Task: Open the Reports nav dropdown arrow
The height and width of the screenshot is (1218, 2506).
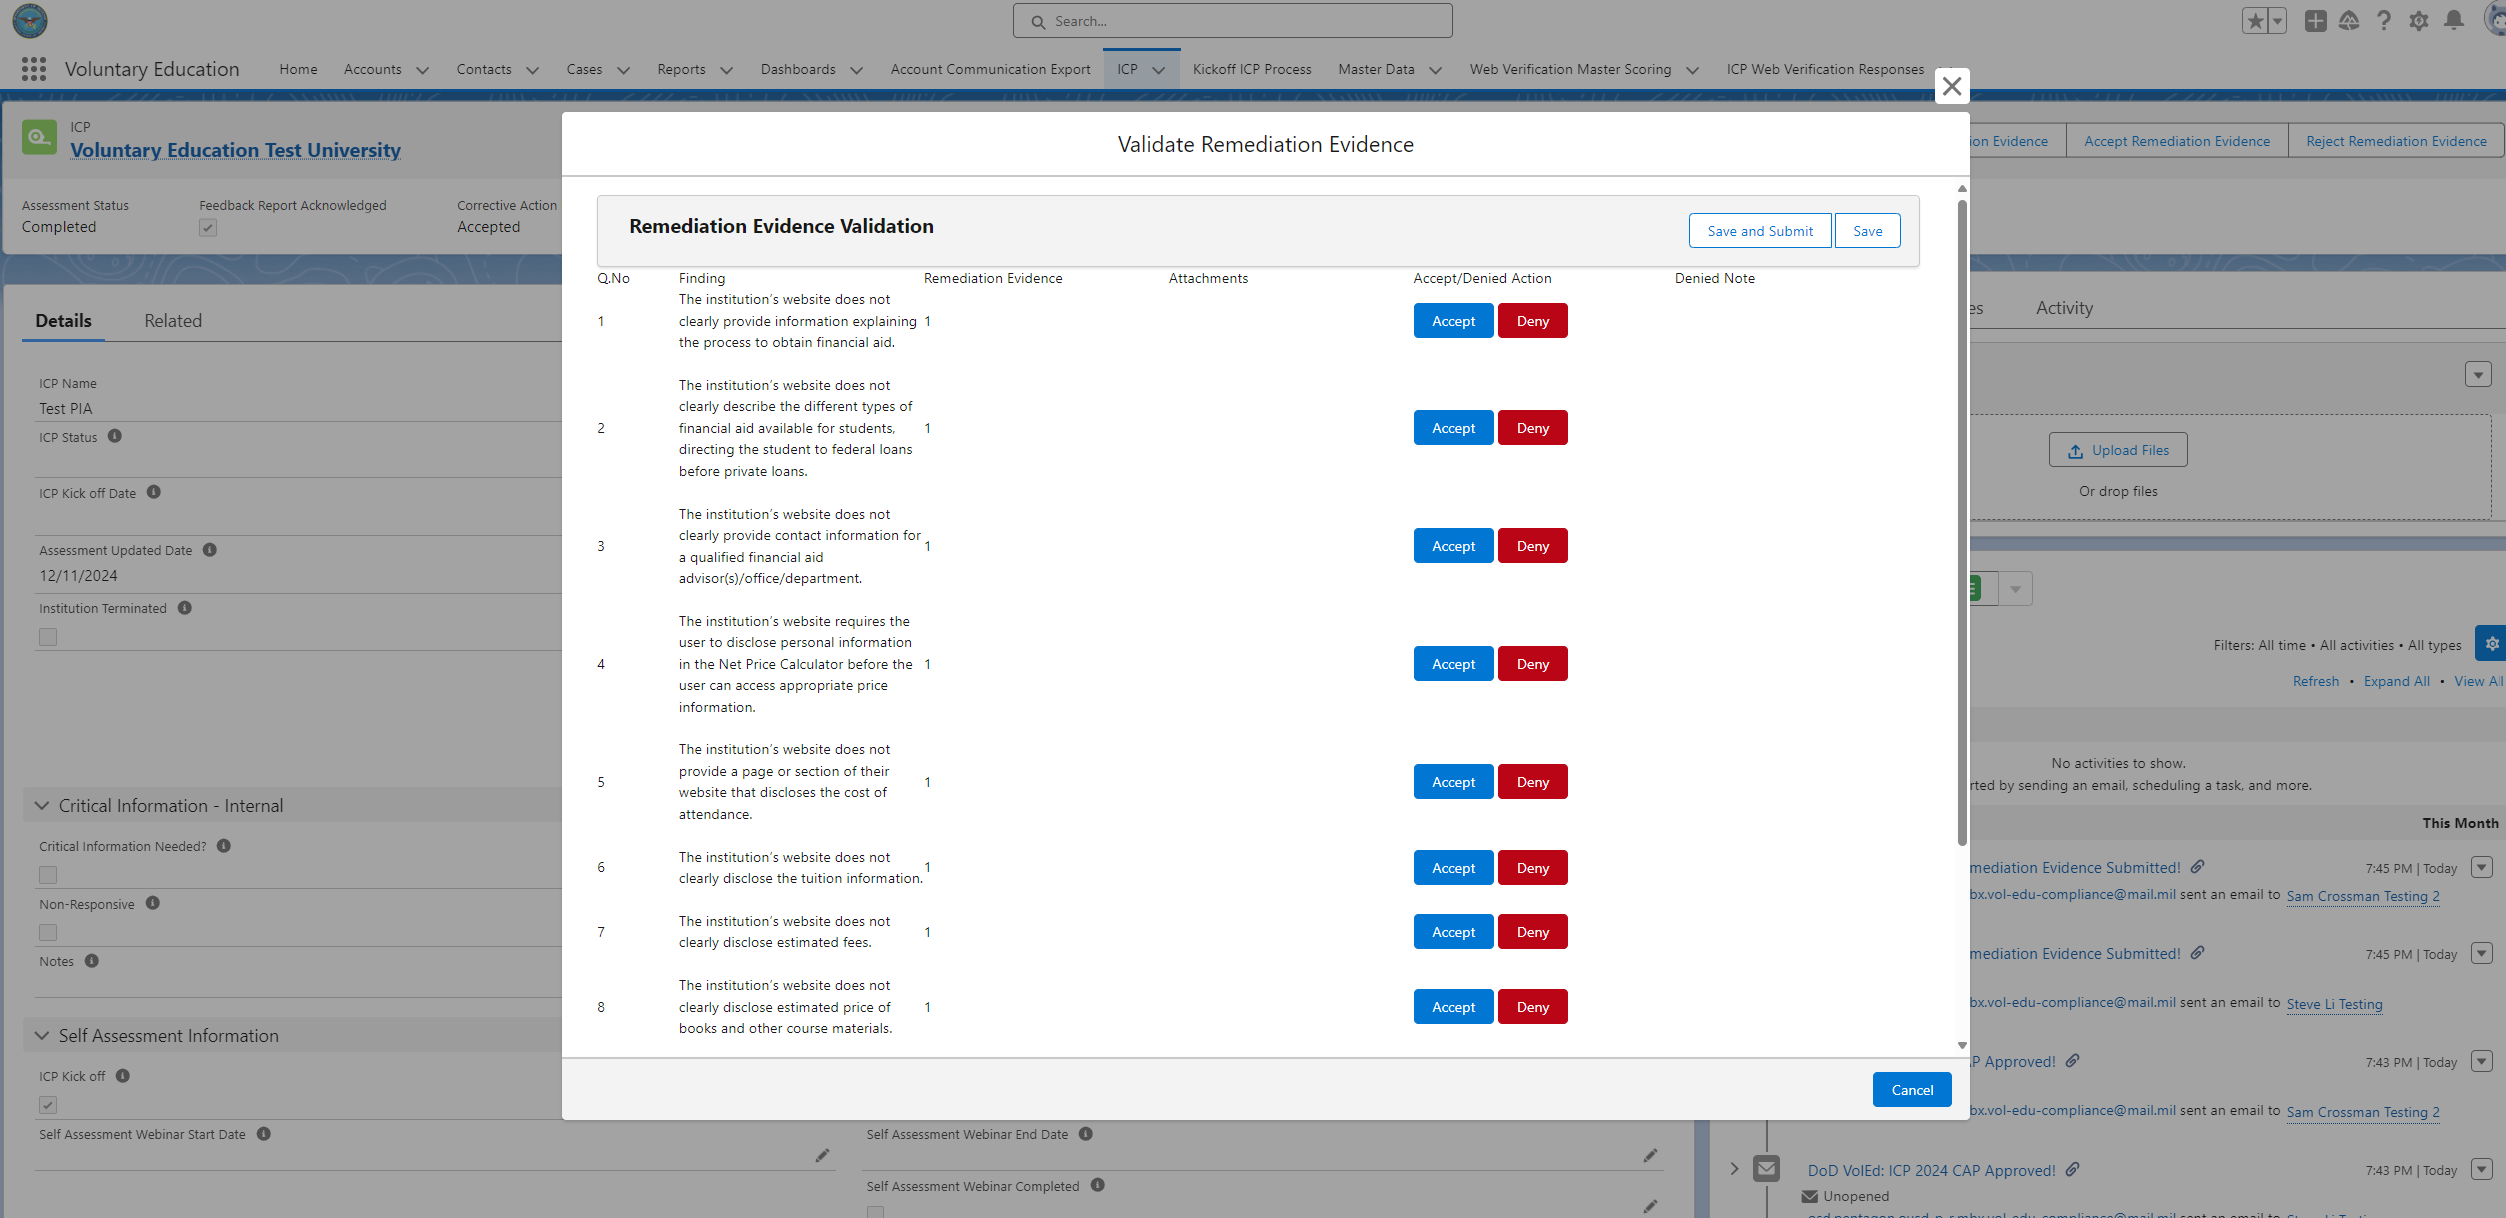Action: pos(727,70)
